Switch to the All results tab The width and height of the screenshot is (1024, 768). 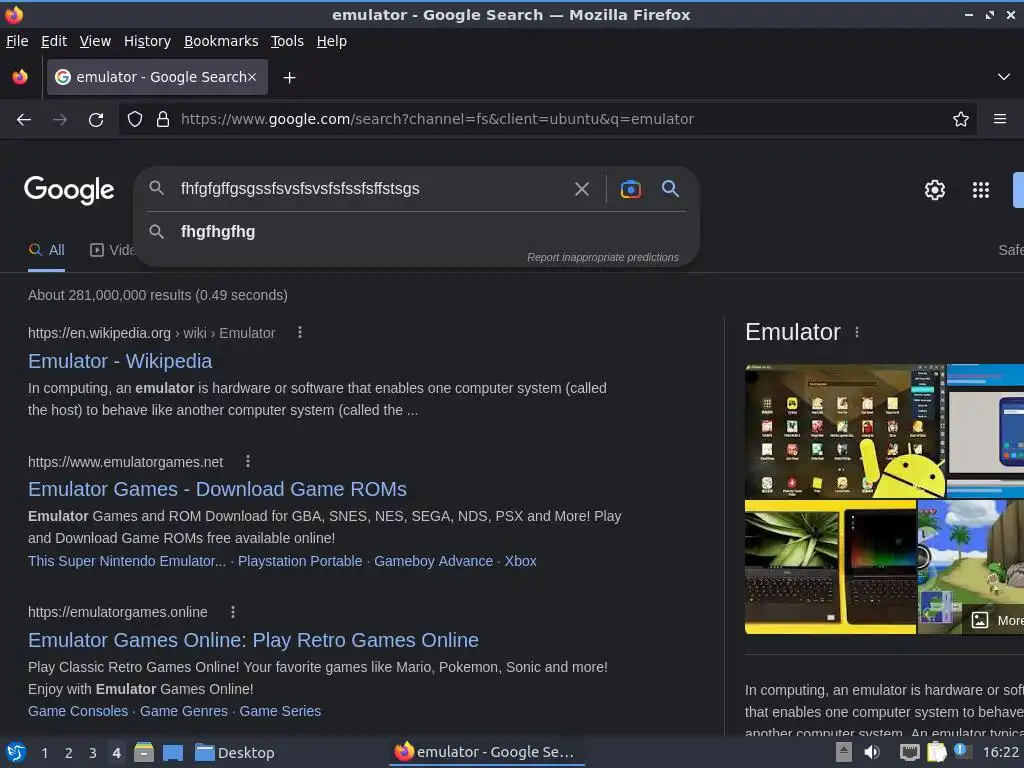tap(46, 250)
